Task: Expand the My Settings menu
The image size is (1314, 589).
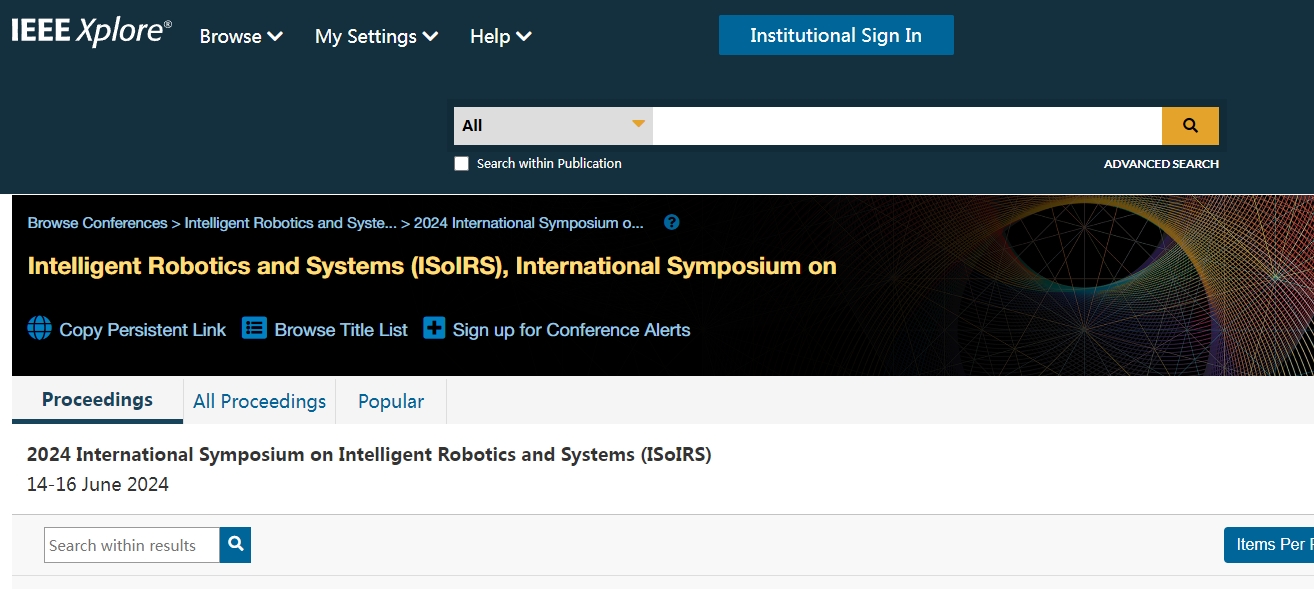Action: point(376,37)
